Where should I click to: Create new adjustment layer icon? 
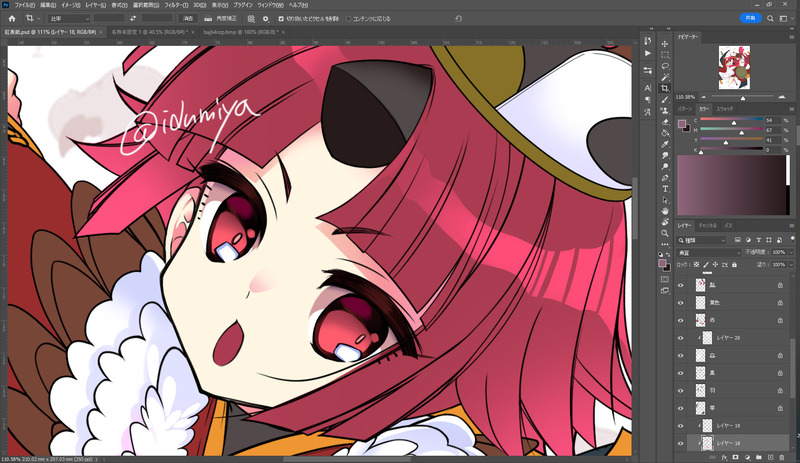(x=747, y=458)
